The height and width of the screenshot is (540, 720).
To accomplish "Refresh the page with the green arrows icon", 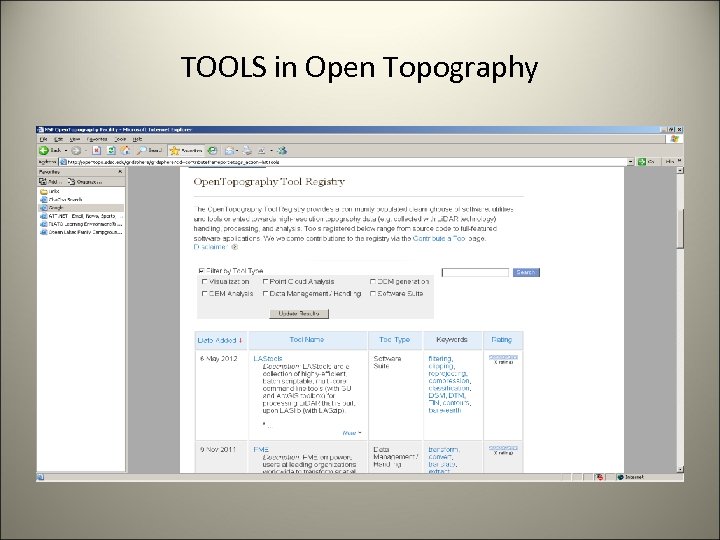I will (x=111, y=150).
